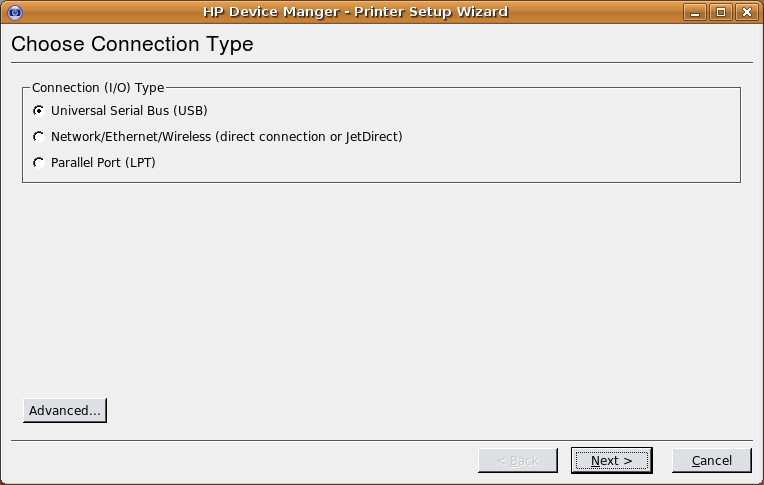Pick the Parallel Port (LPT) radio button

tap(38, 162)
